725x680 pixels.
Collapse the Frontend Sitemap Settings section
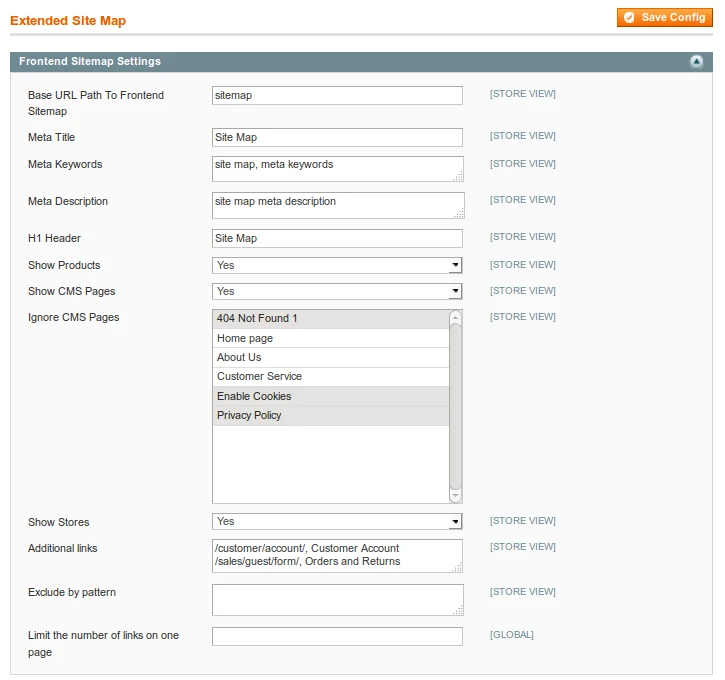click(696, 62)
